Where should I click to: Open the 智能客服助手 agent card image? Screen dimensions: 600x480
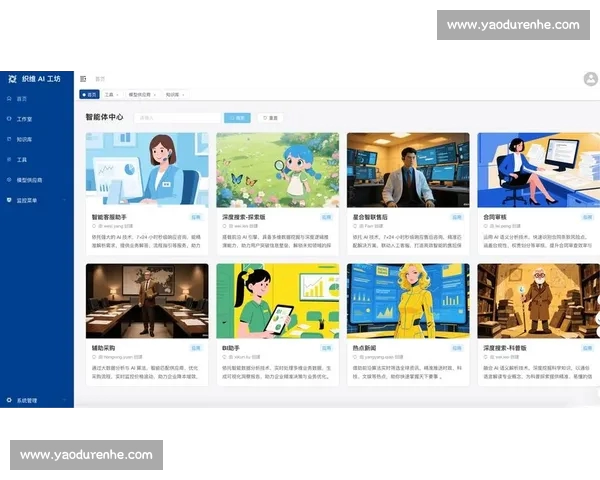(147, 169)
